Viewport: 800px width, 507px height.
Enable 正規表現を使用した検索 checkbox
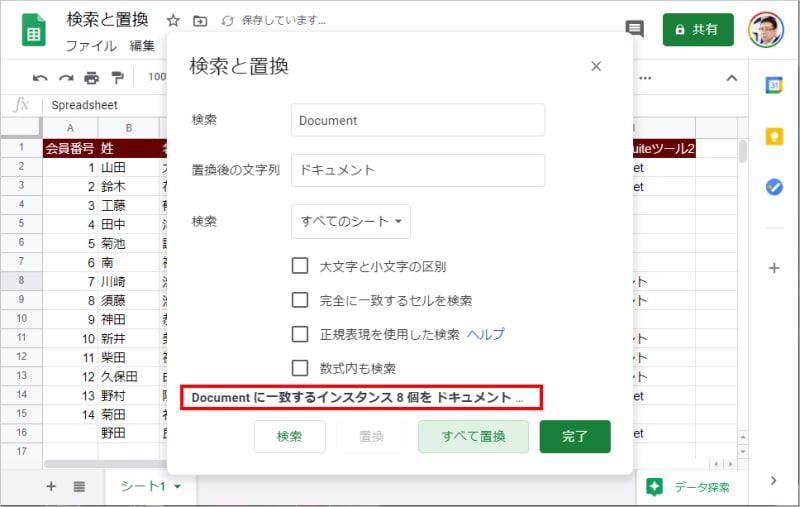pos(300,334)
